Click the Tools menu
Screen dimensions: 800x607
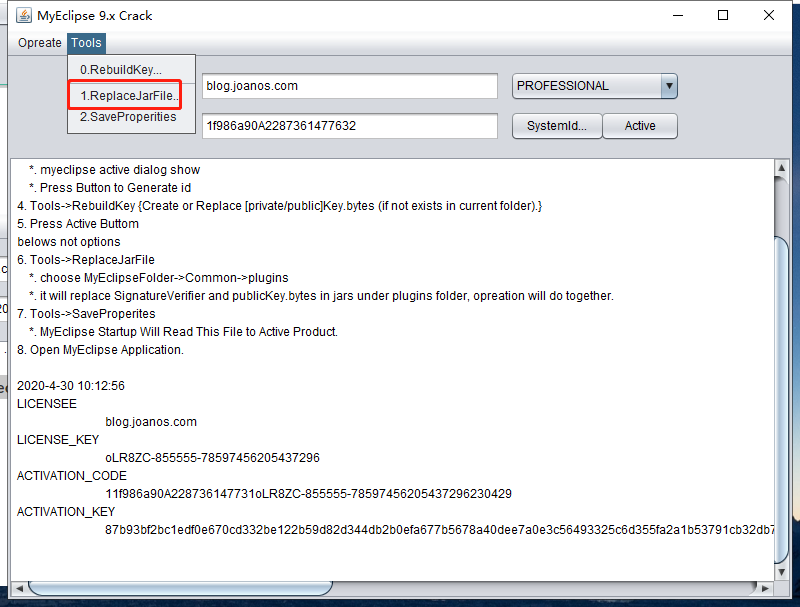(86, 43)
